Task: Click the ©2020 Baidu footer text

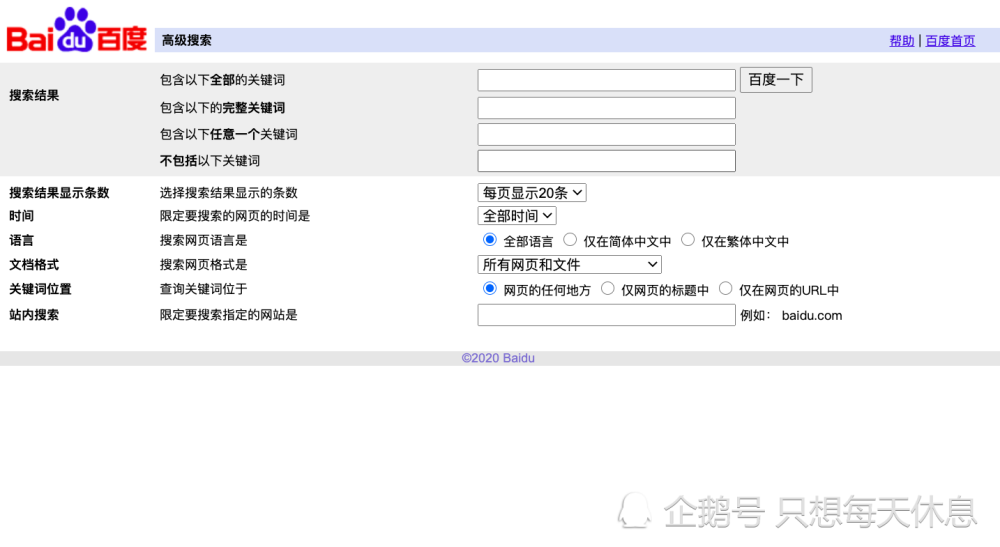Action: coord(498,358)
